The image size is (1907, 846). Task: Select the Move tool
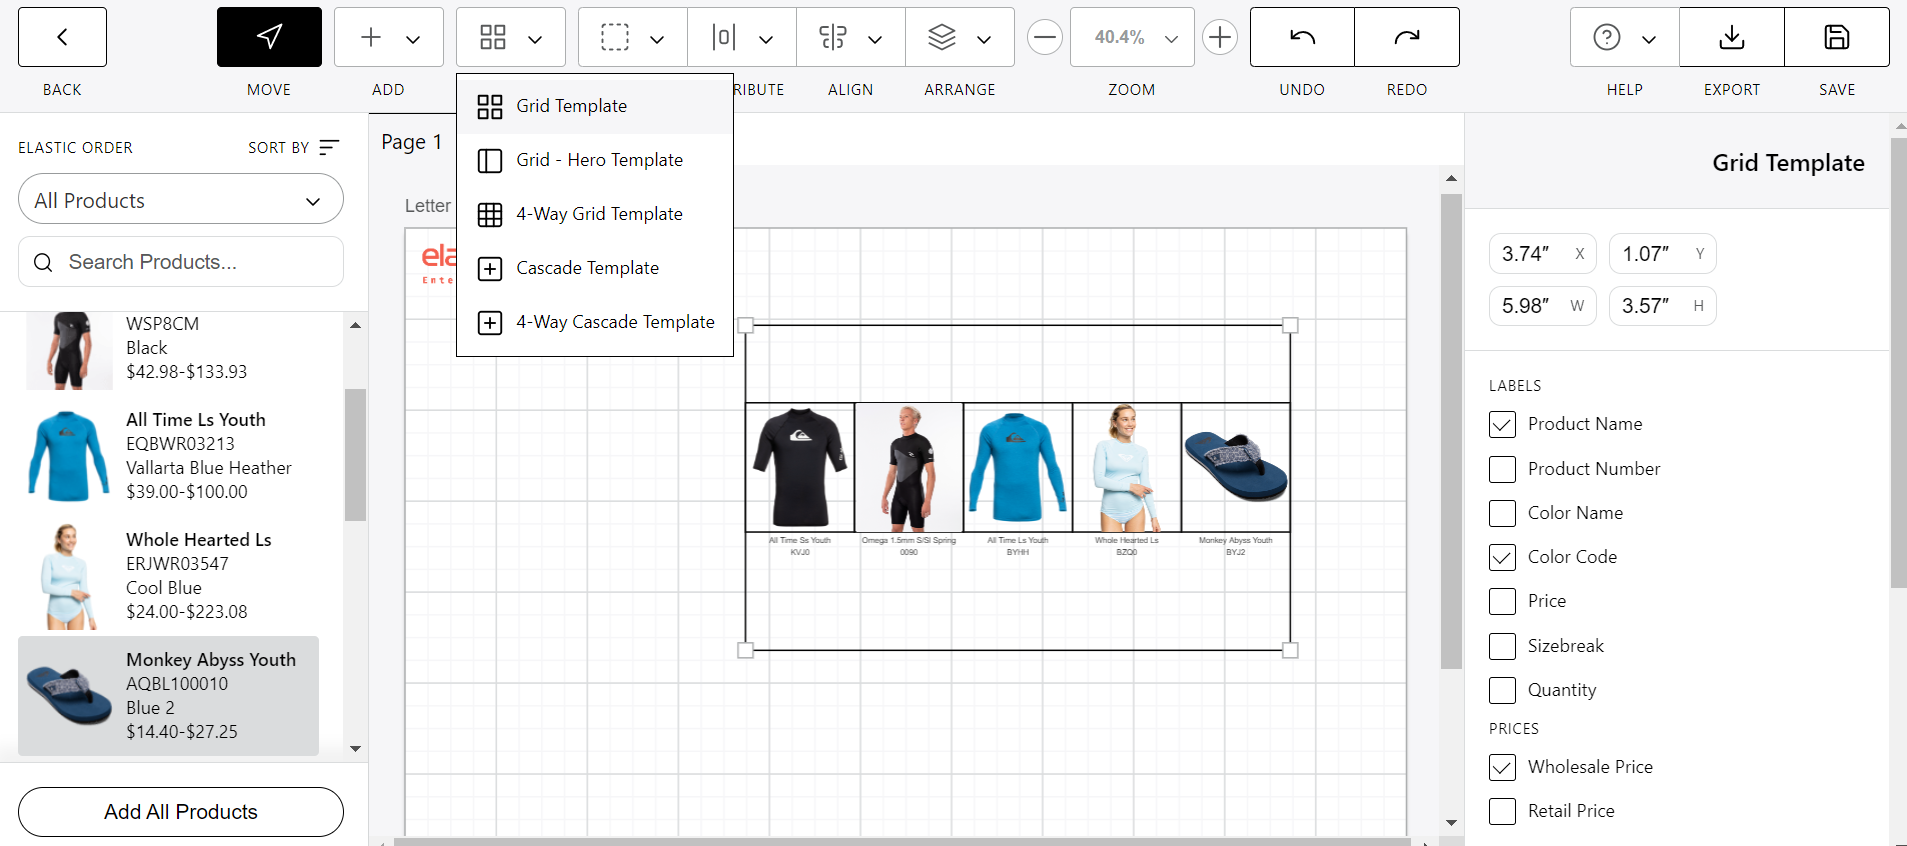tap(269, 38)
